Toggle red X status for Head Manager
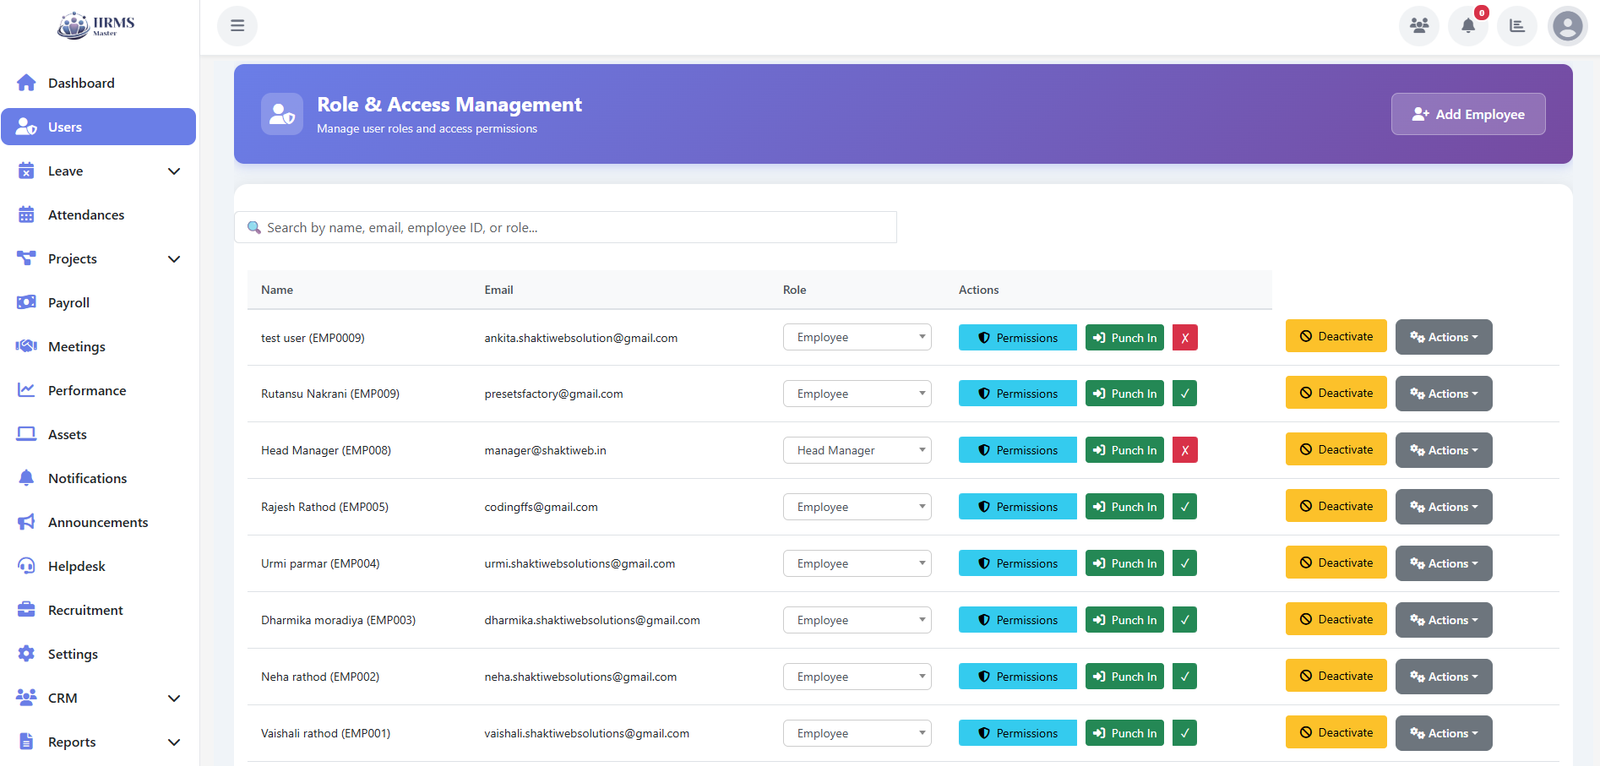1600x766 pixels. pyautogui.click(x=1185, y=450)
